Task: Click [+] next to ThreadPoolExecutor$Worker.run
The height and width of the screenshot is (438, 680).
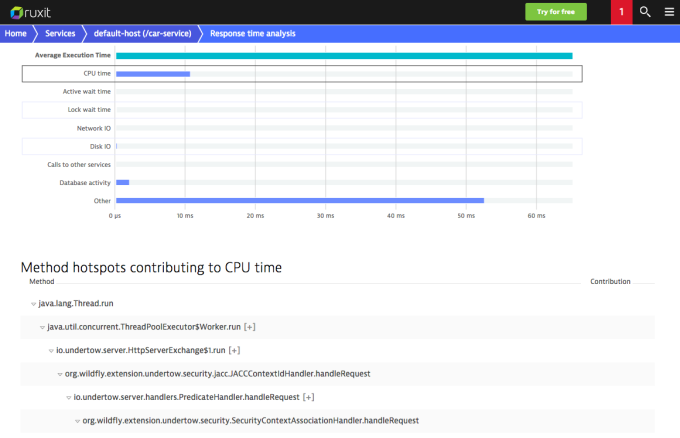Action: point(249,327)
